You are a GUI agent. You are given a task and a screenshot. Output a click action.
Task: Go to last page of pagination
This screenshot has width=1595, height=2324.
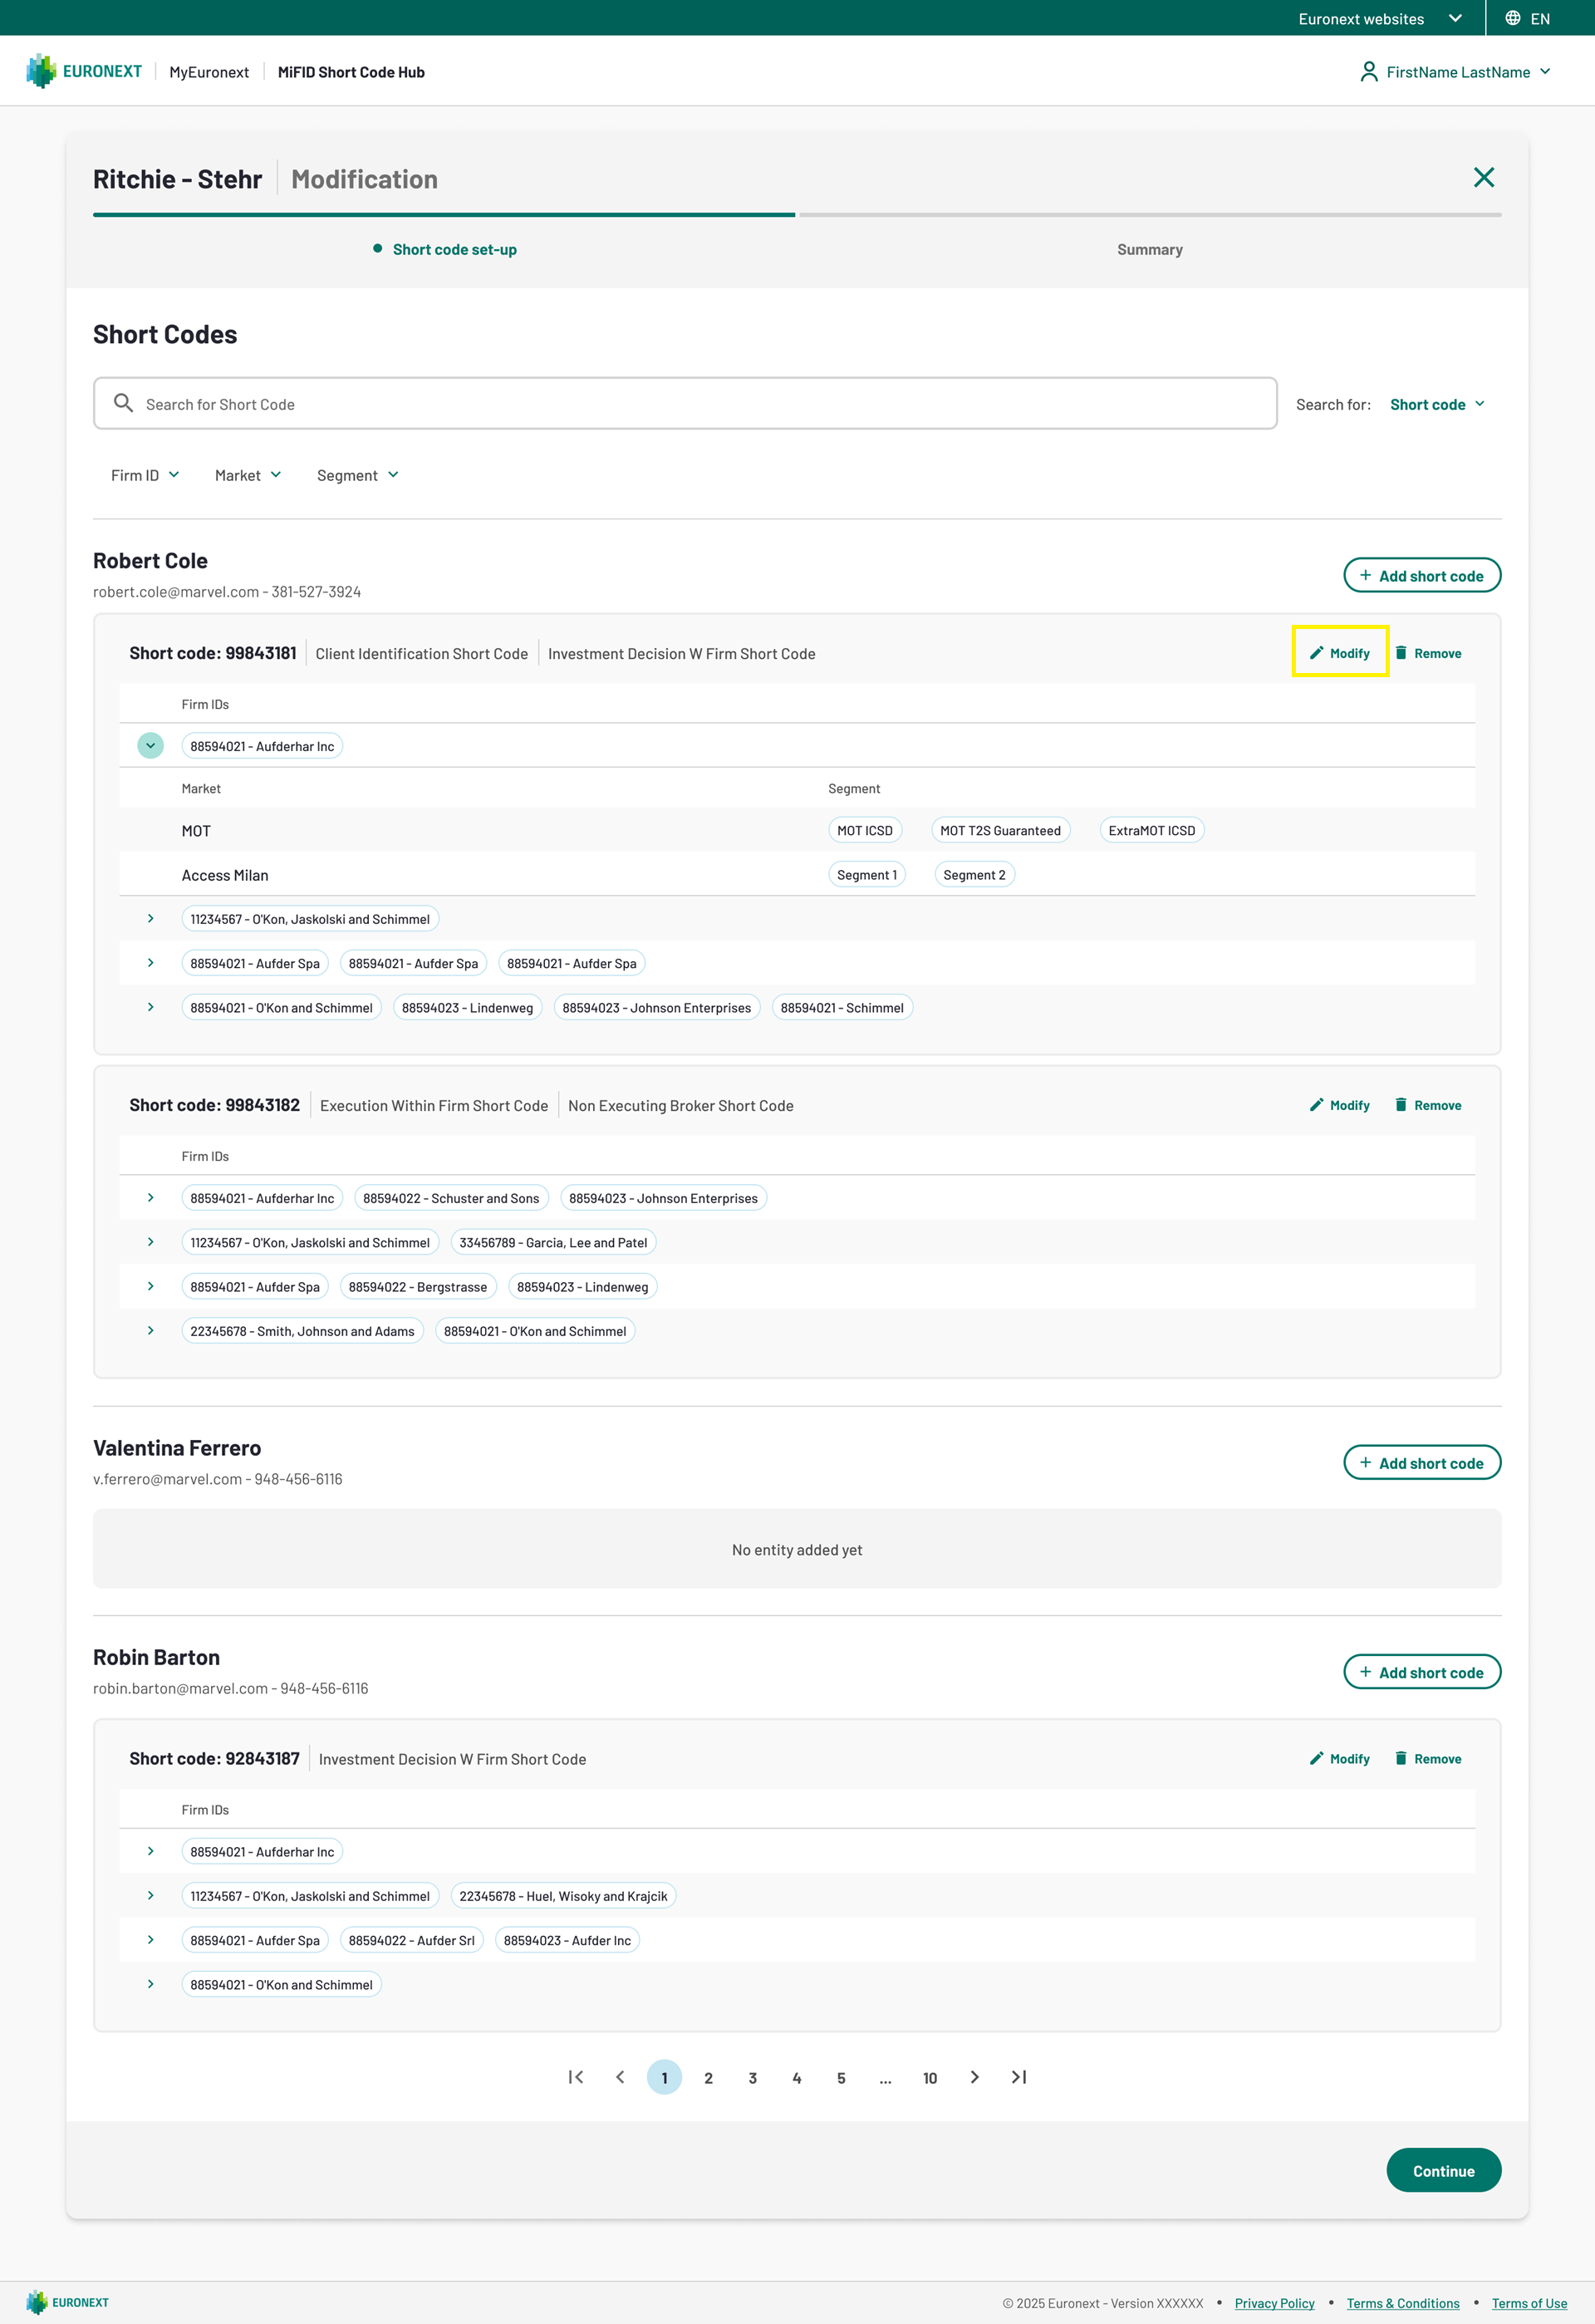pos(1018,2077)
